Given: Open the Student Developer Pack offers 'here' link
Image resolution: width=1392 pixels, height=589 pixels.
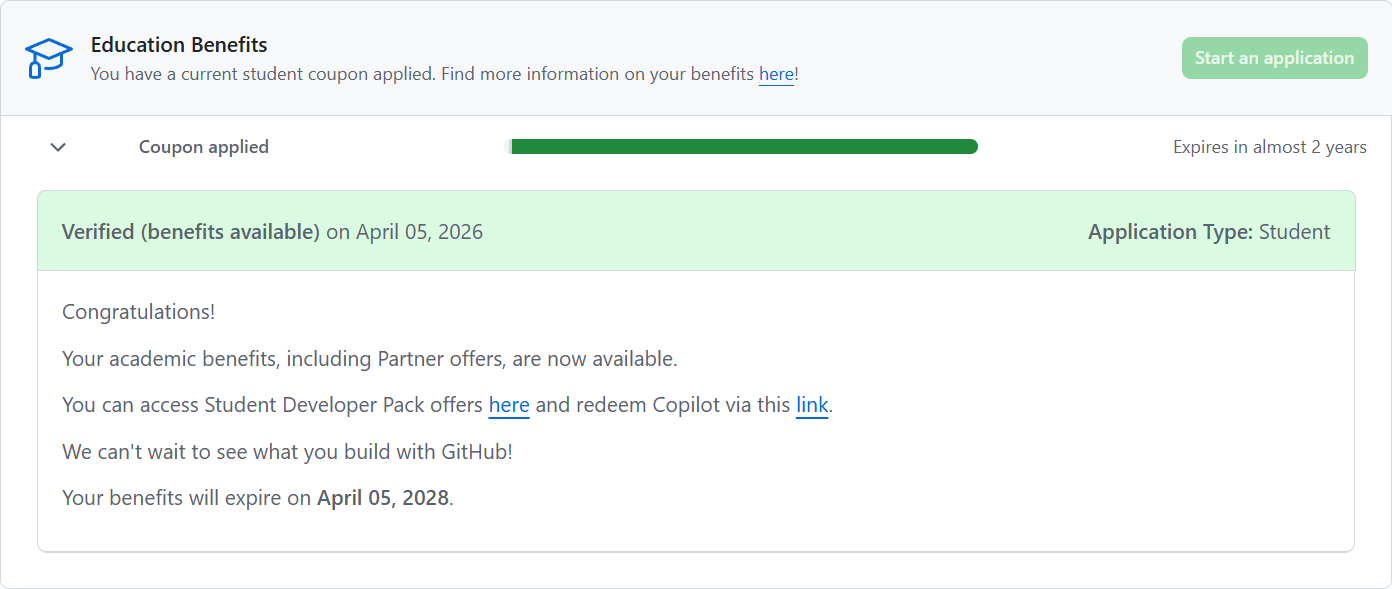Looking at the screenshot, I should (509, 405).
